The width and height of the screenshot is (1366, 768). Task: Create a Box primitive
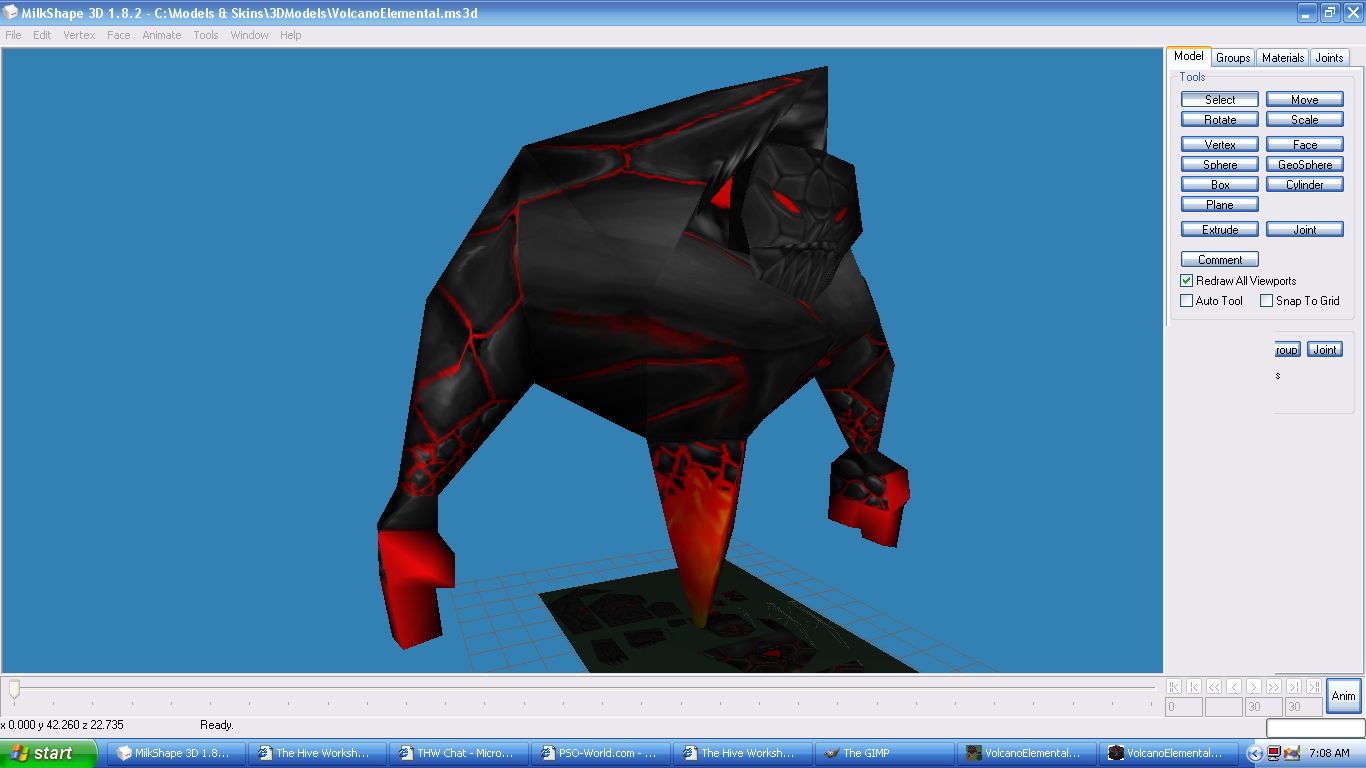coord(1220,185)
